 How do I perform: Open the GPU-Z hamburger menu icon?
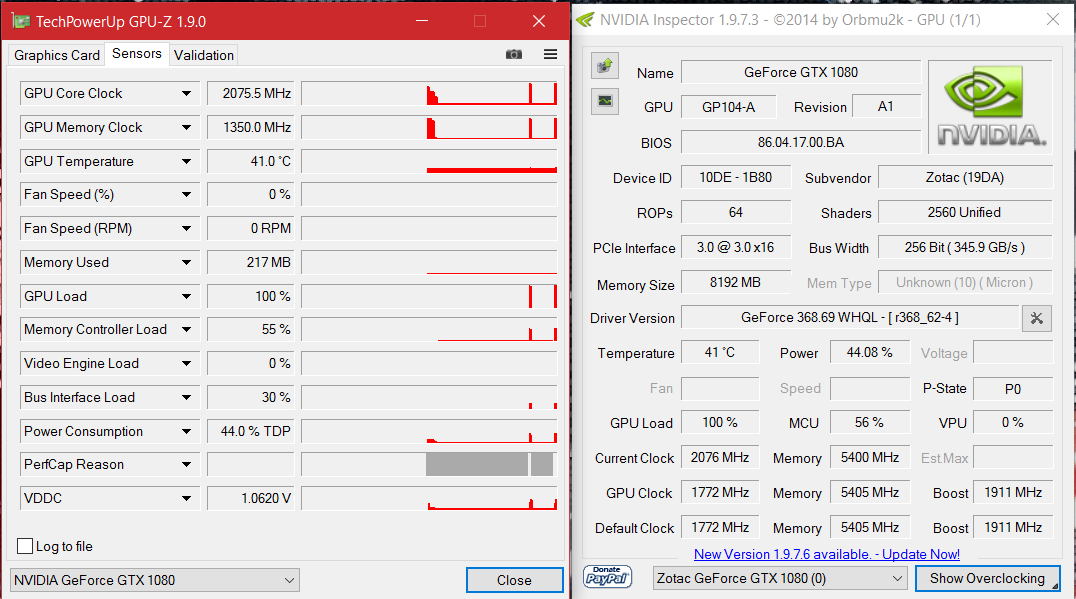point(550,54)
